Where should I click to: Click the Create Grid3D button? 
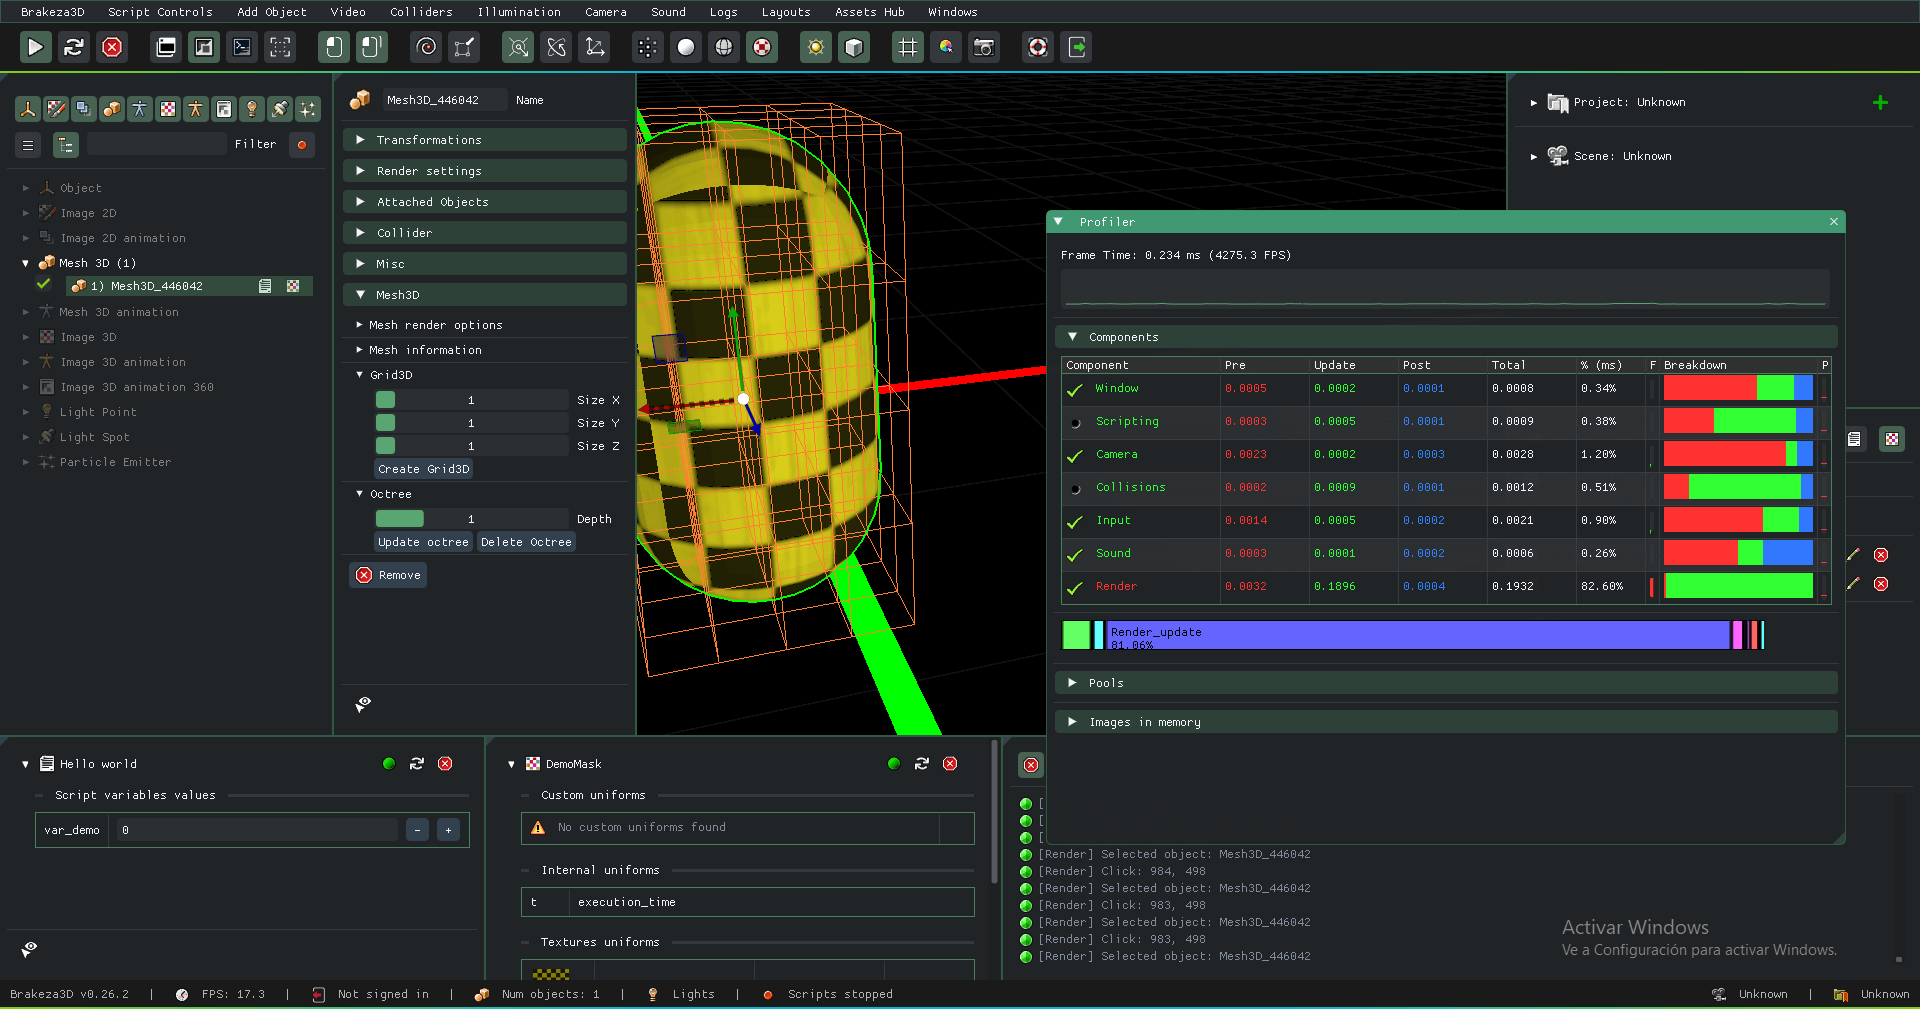click(x=423, y=469)
